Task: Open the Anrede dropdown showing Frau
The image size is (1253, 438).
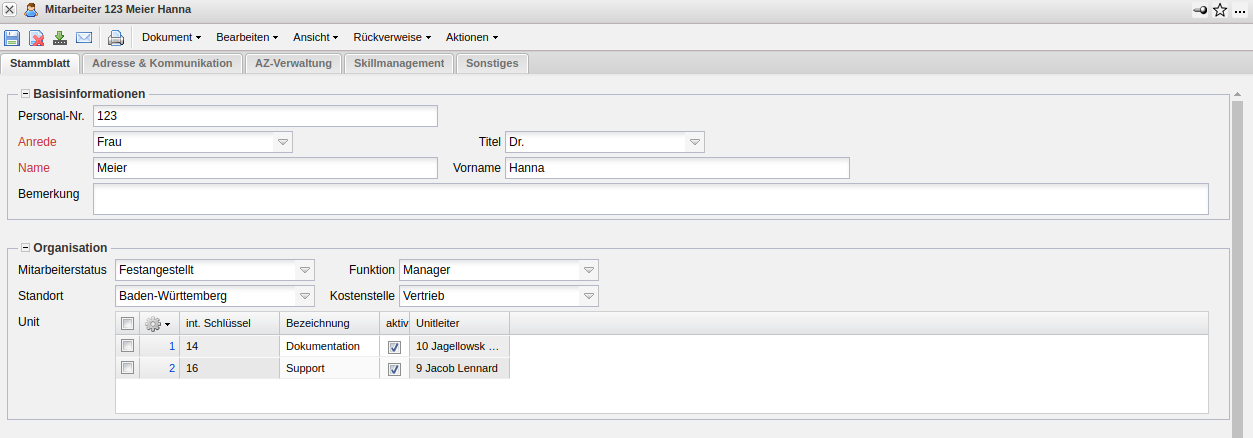Action: pyautogui.click(x=283, y=143)
